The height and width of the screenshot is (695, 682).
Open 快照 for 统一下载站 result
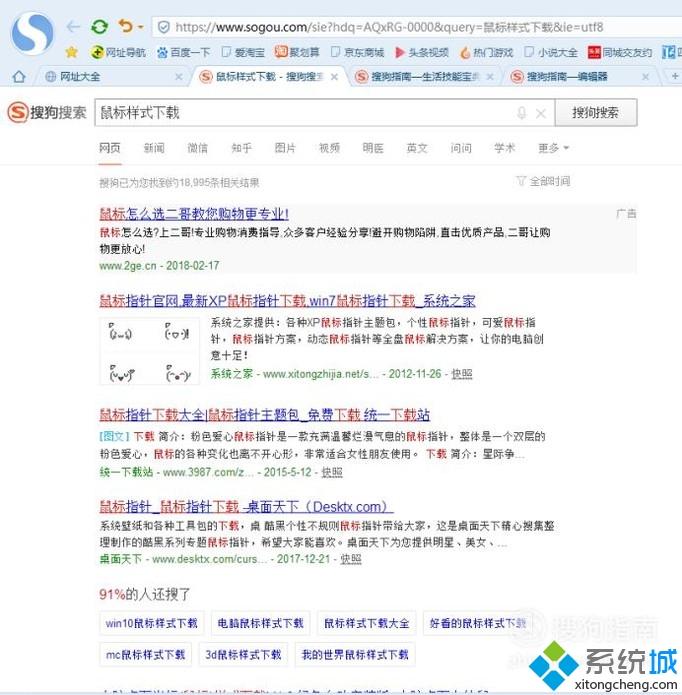click(331, 472)
